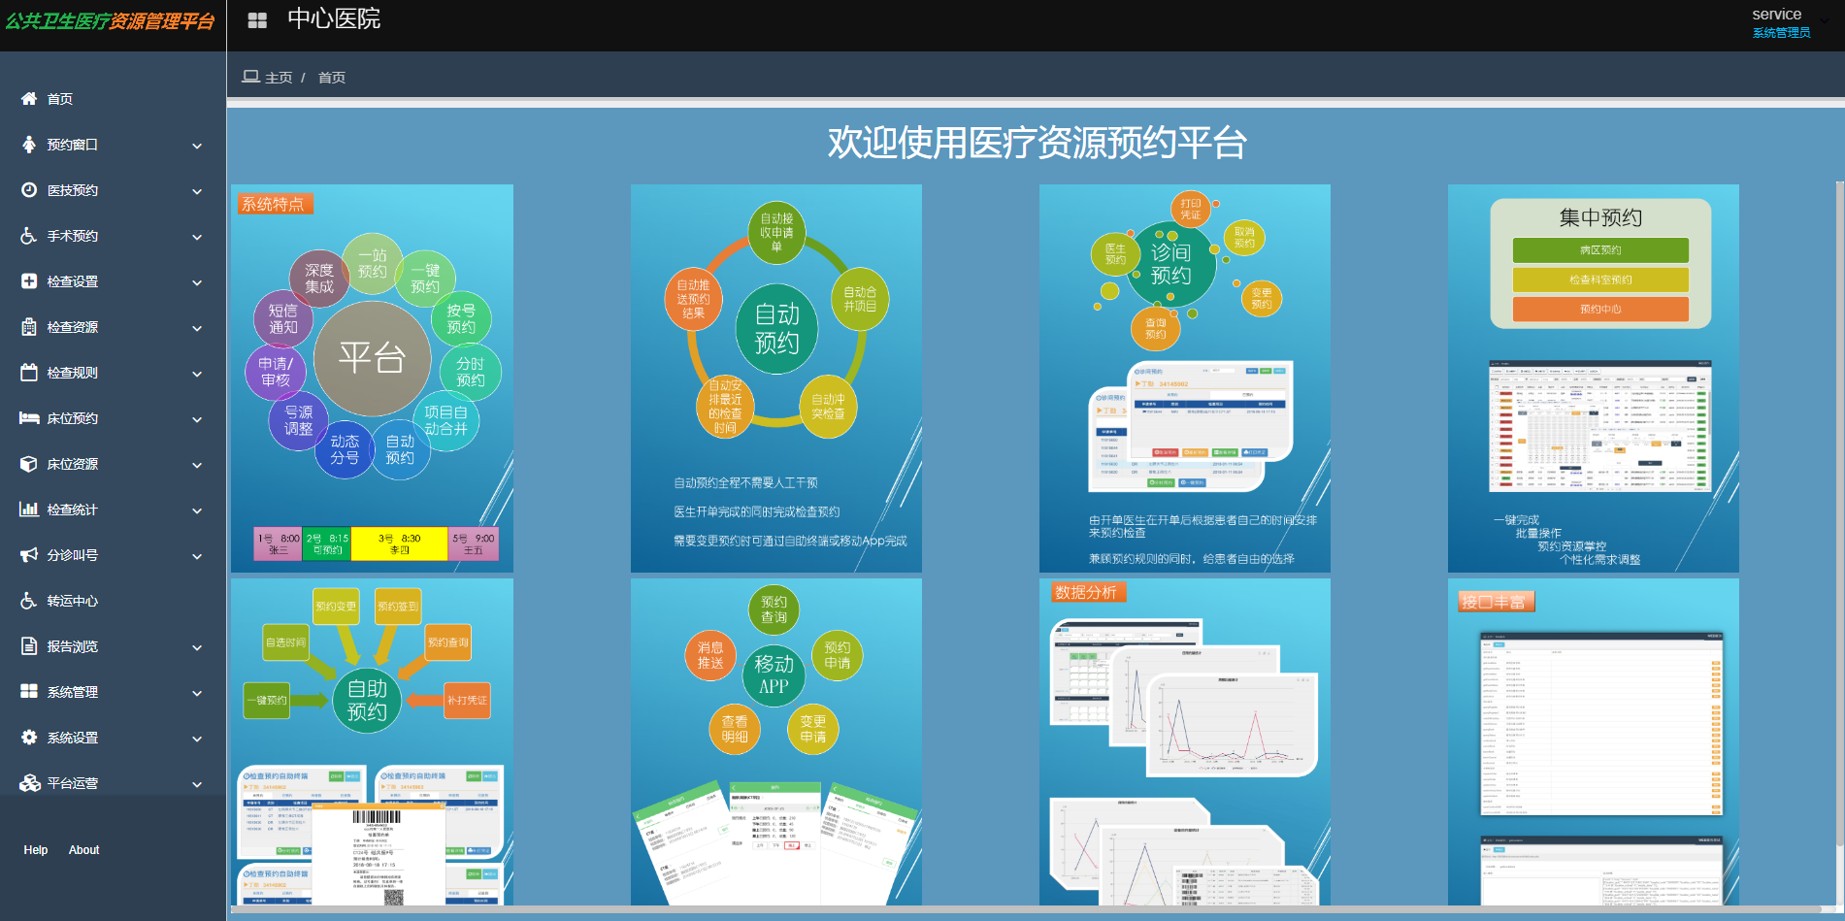Click the gear icon for 系统设置

click(x=29, y=737)
